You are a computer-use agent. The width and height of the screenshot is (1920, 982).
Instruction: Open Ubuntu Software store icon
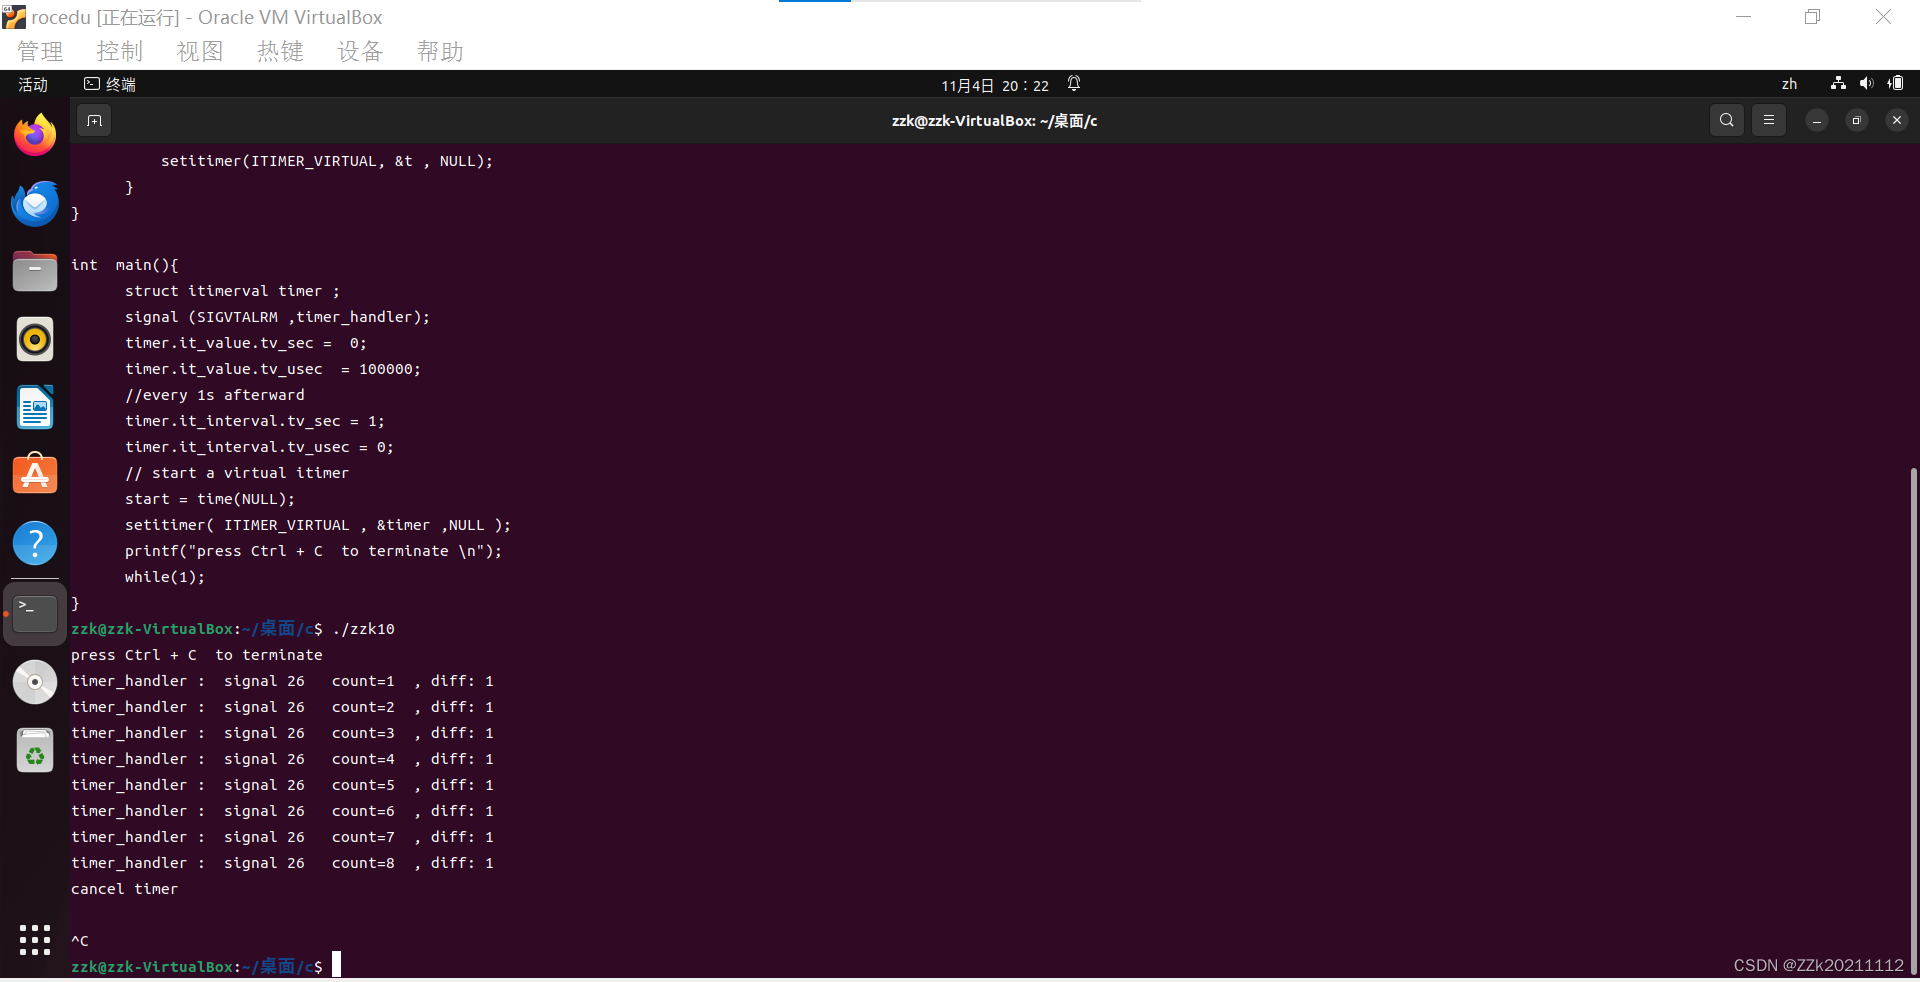[x=35, y=475]
